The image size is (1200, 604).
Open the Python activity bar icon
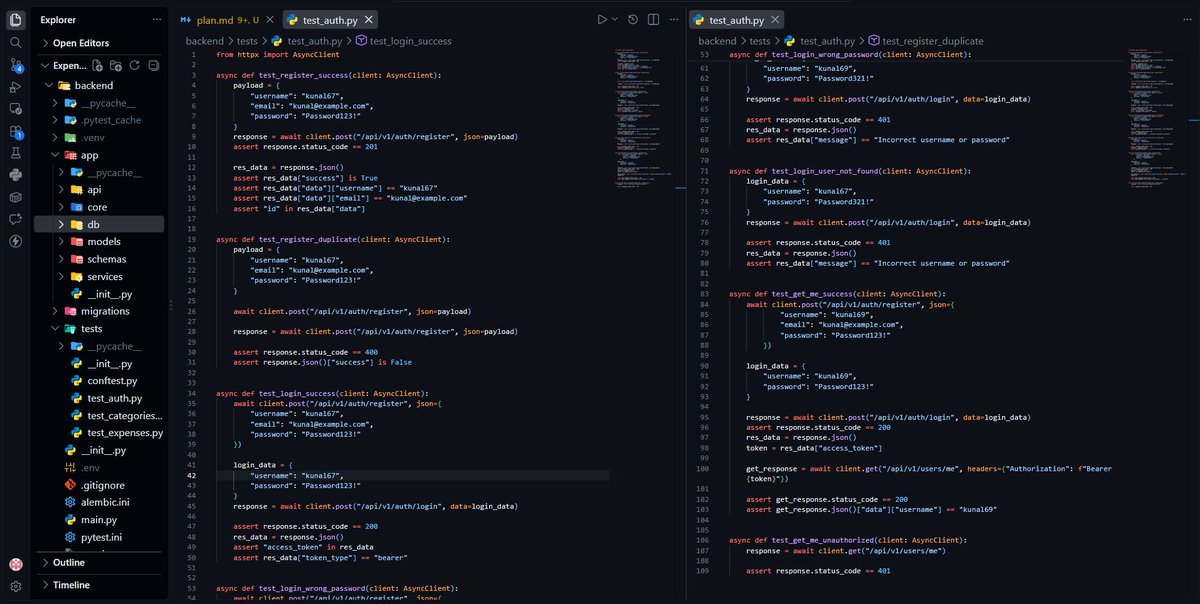pos(15,174)
